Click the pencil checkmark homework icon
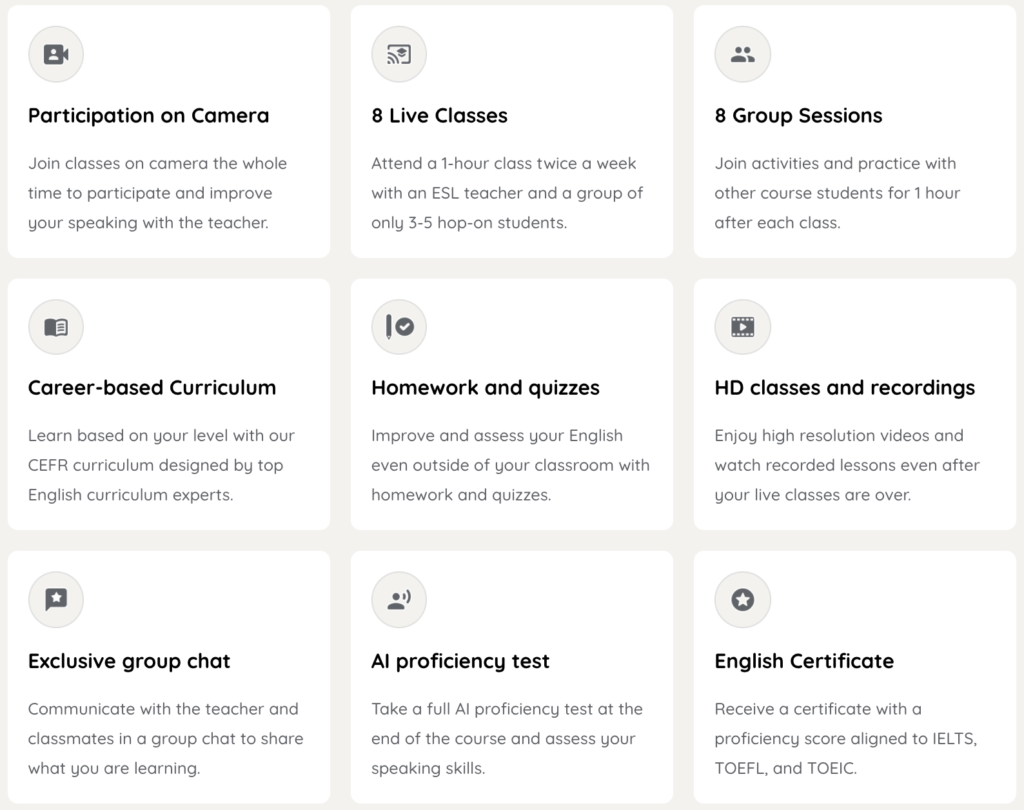The image size is (1024, 810). (x=399, y=327)
